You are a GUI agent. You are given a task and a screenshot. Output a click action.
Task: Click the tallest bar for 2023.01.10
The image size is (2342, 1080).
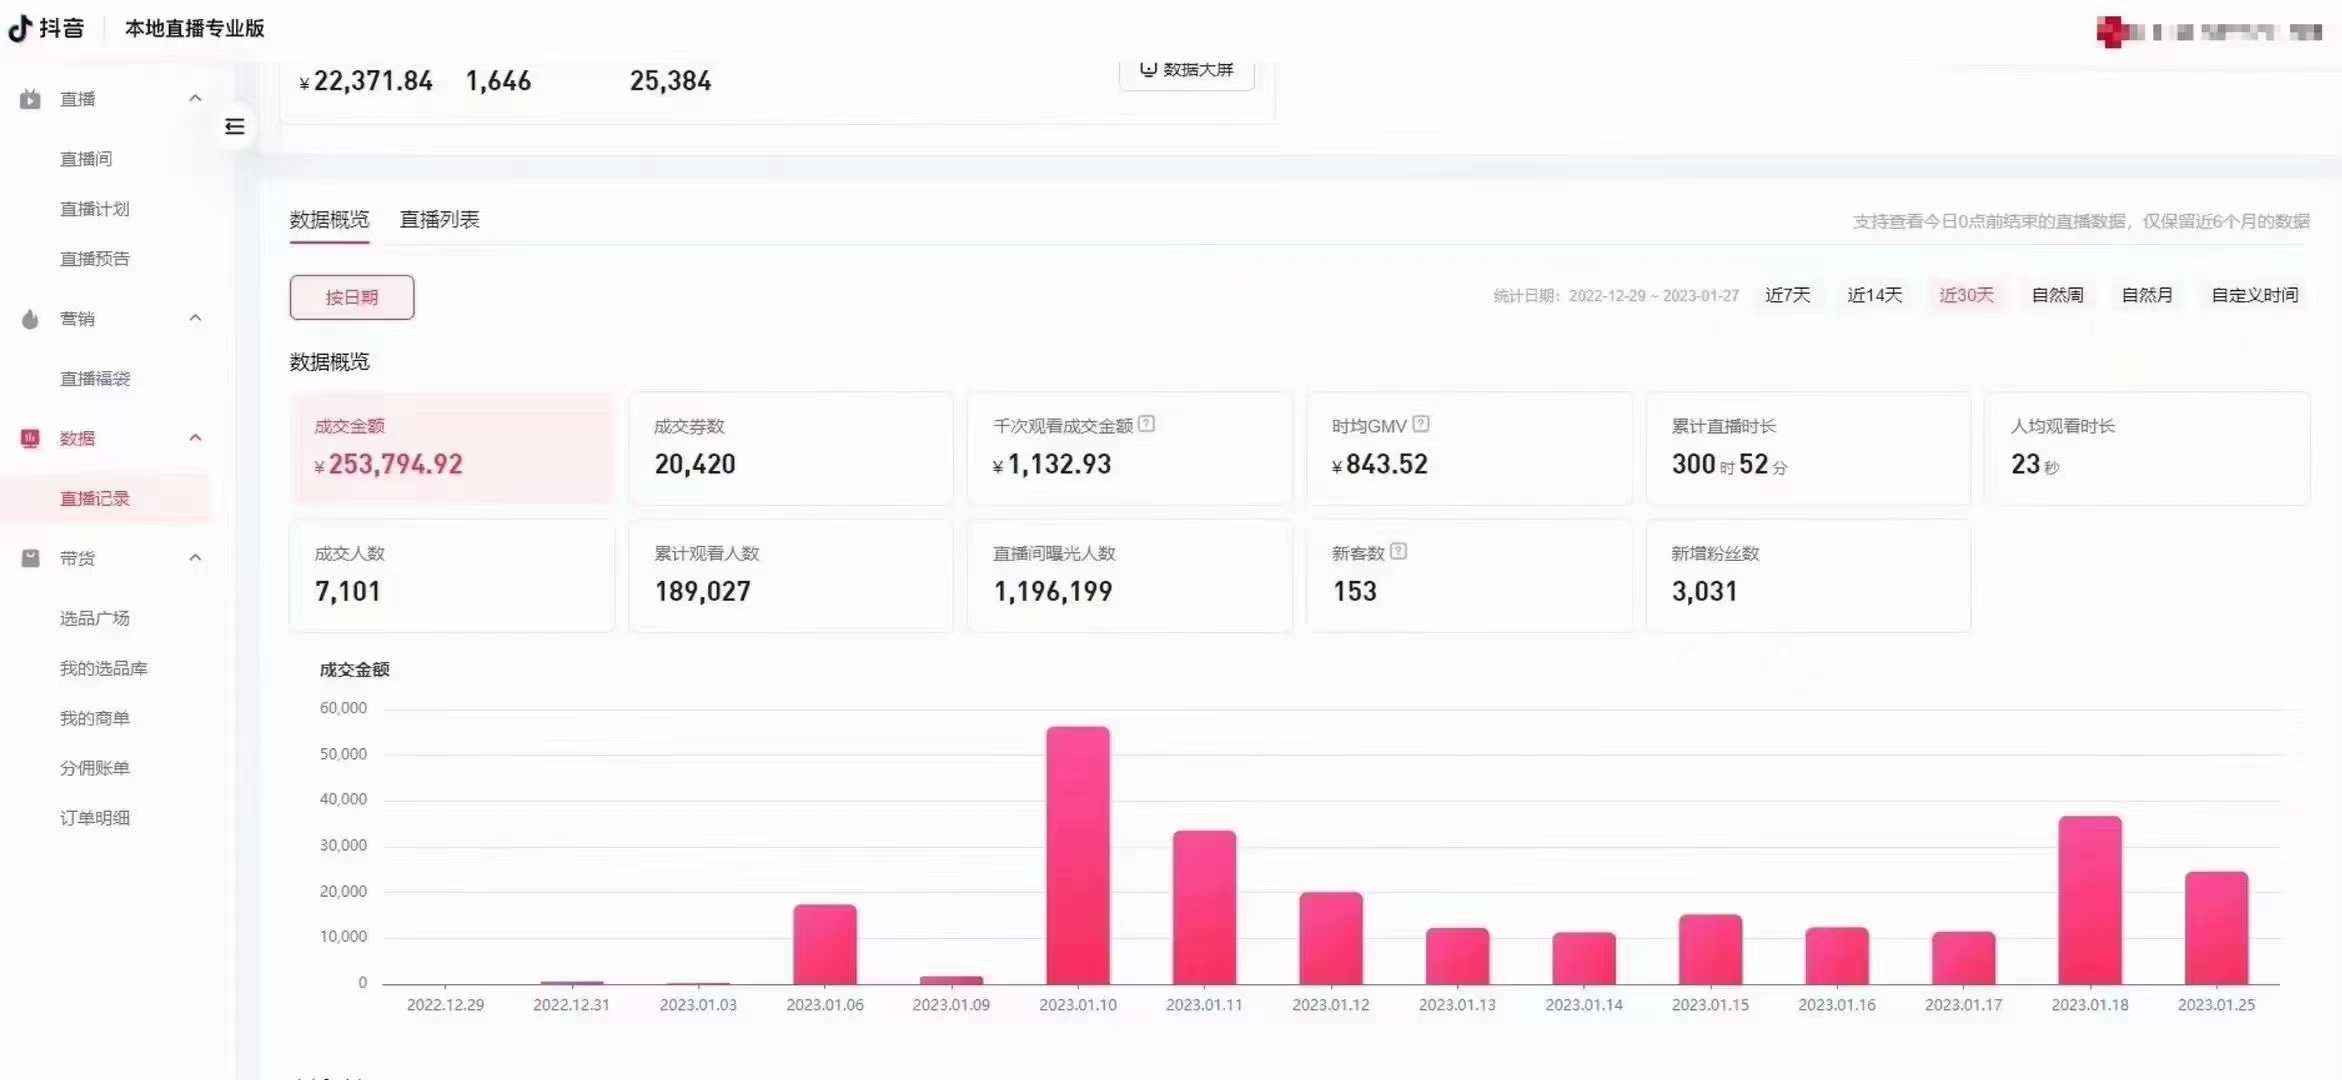1077,855
